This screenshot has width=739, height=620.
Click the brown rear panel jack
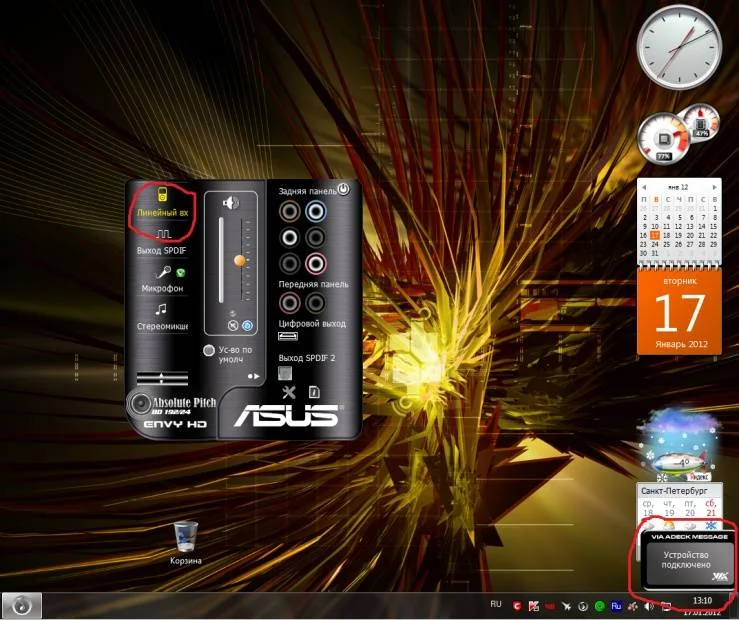(289, 212)
